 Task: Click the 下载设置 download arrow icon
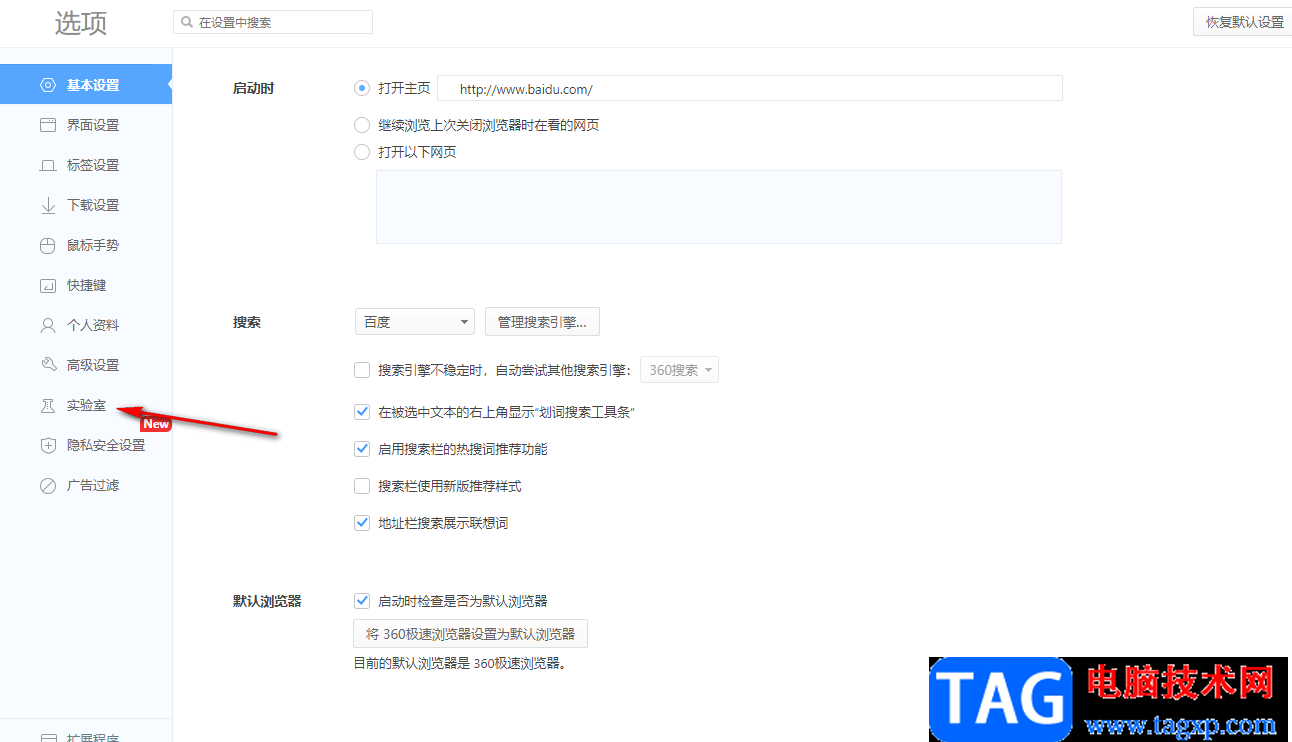48,205
